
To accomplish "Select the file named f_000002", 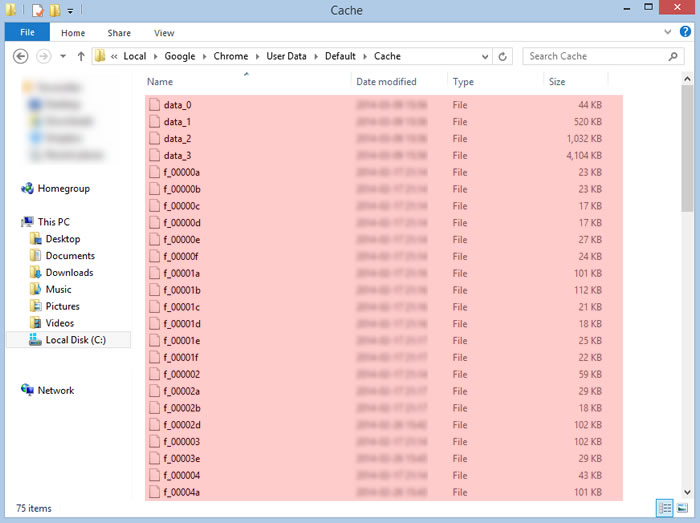I will pos(182,374).
